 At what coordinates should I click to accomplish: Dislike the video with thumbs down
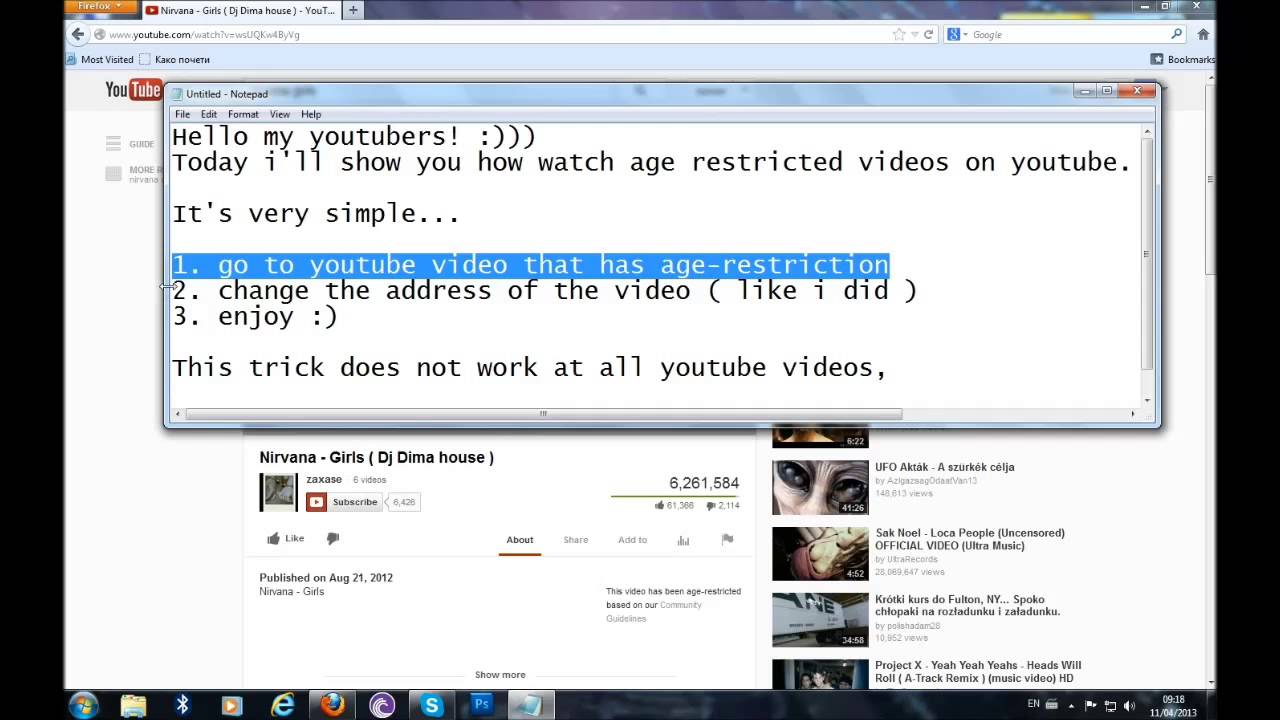tap(333, 538)
